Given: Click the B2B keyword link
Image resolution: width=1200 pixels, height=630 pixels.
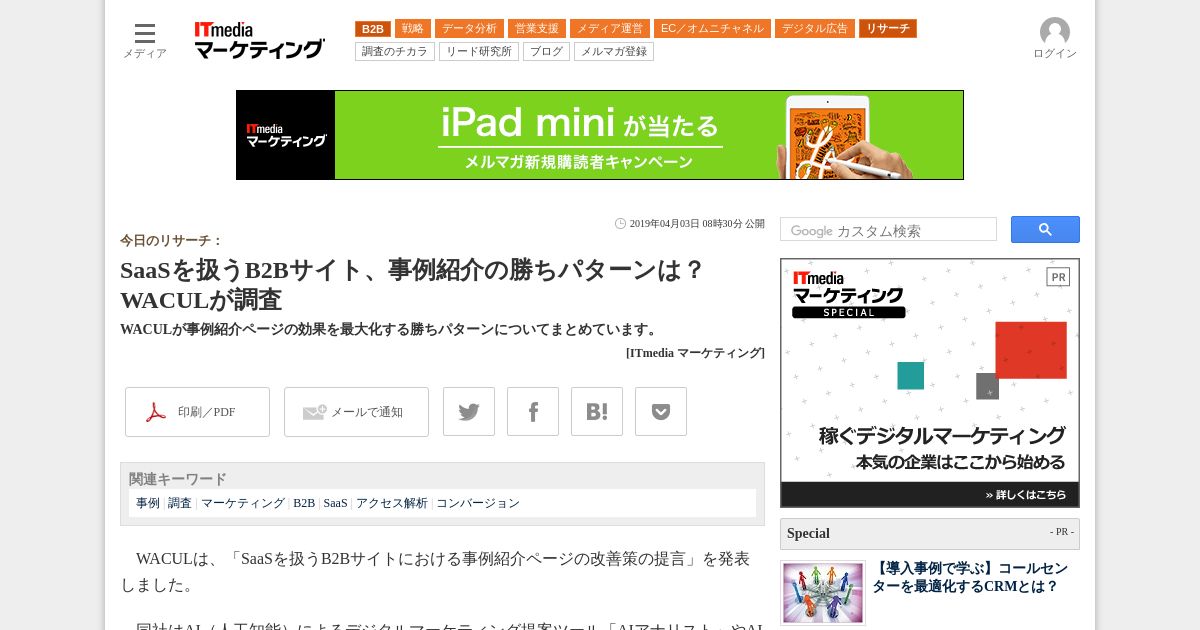Looking at the screenshot, I should coord(304,503).
